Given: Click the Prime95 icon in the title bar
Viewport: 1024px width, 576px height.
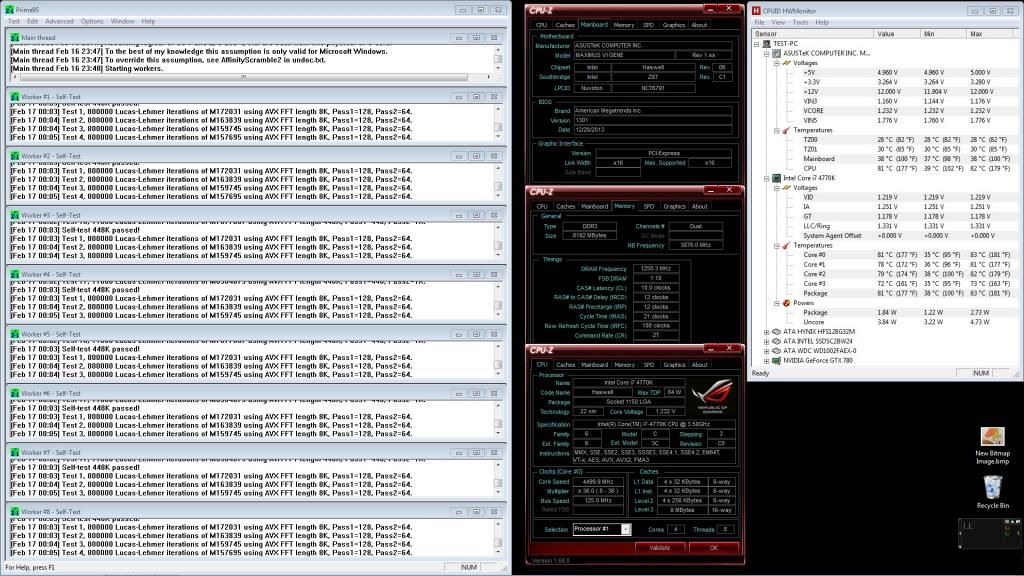Looking at the screenshot, I should tap(9, 9).
